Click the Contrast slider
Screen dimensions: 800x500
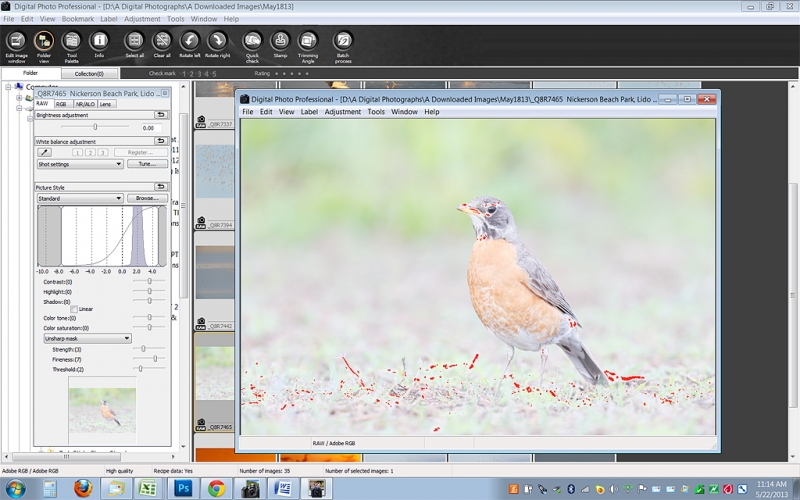coord(149,281)
